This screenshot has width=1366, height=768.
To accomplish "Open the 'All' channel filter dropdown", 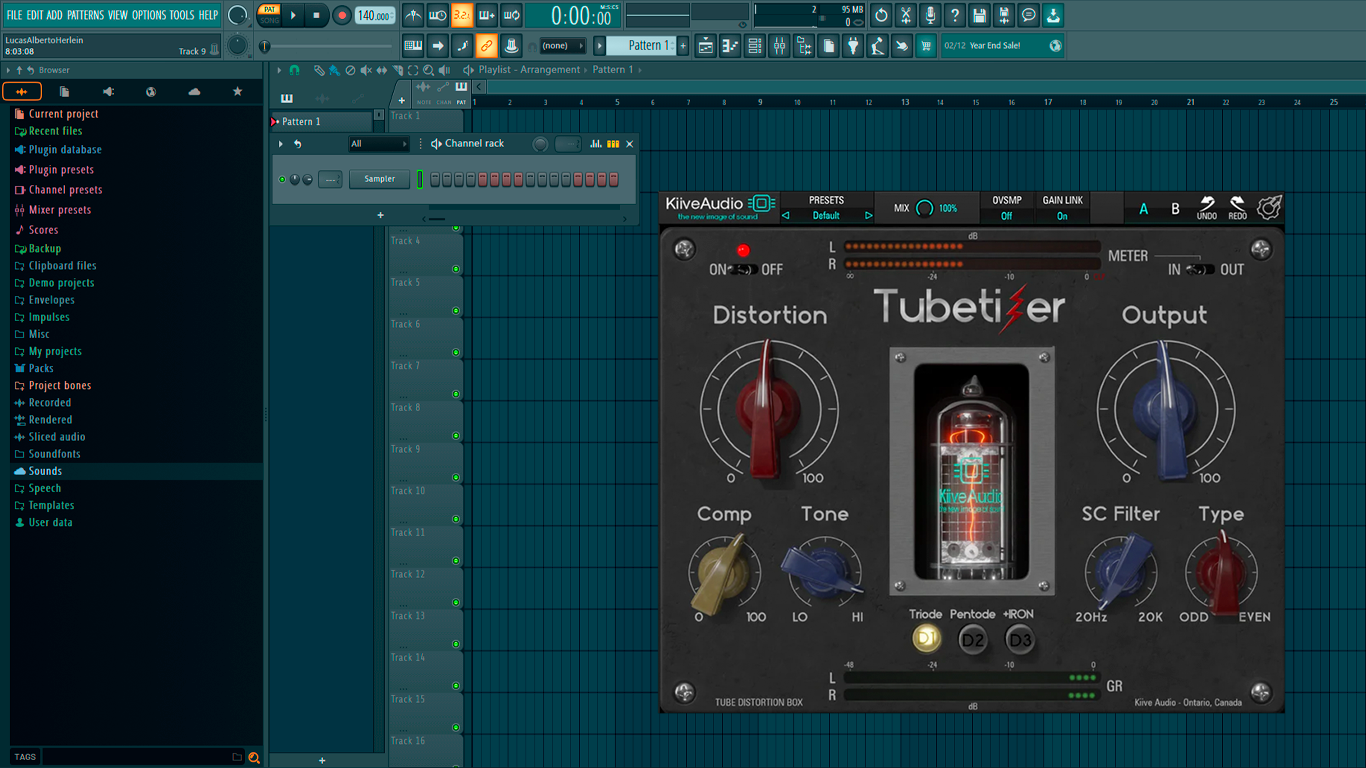I will tap(378, 144).
